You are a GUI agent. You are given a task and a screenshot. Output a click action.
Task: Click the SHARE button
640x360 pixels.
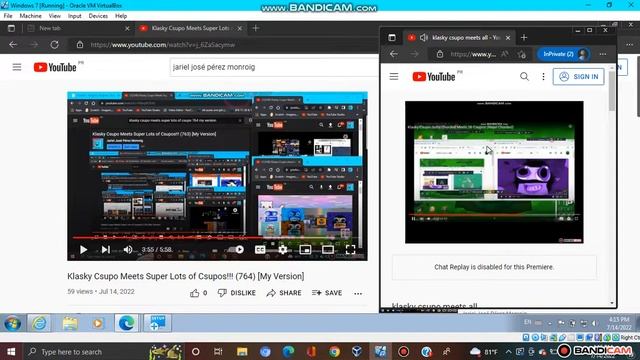pos(284,293)
